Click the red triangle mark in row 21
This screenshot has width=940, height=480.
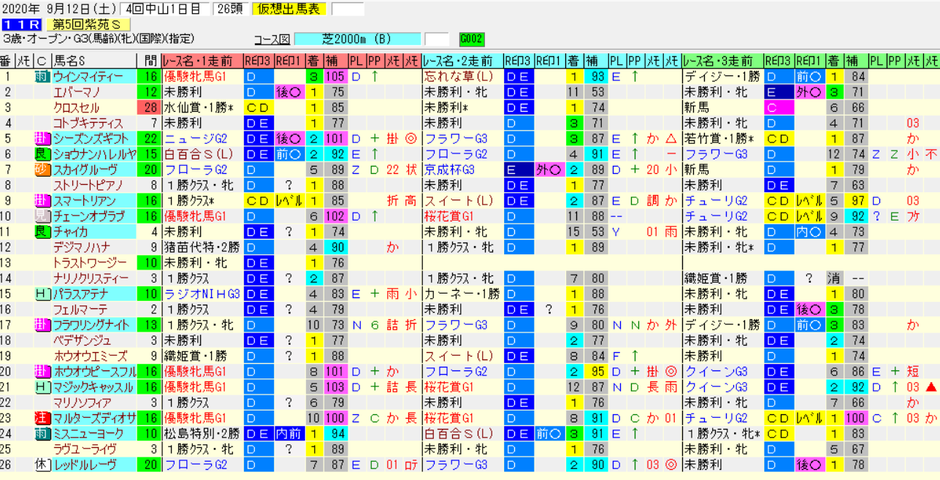pyautogui.click(x=931, y=387)
